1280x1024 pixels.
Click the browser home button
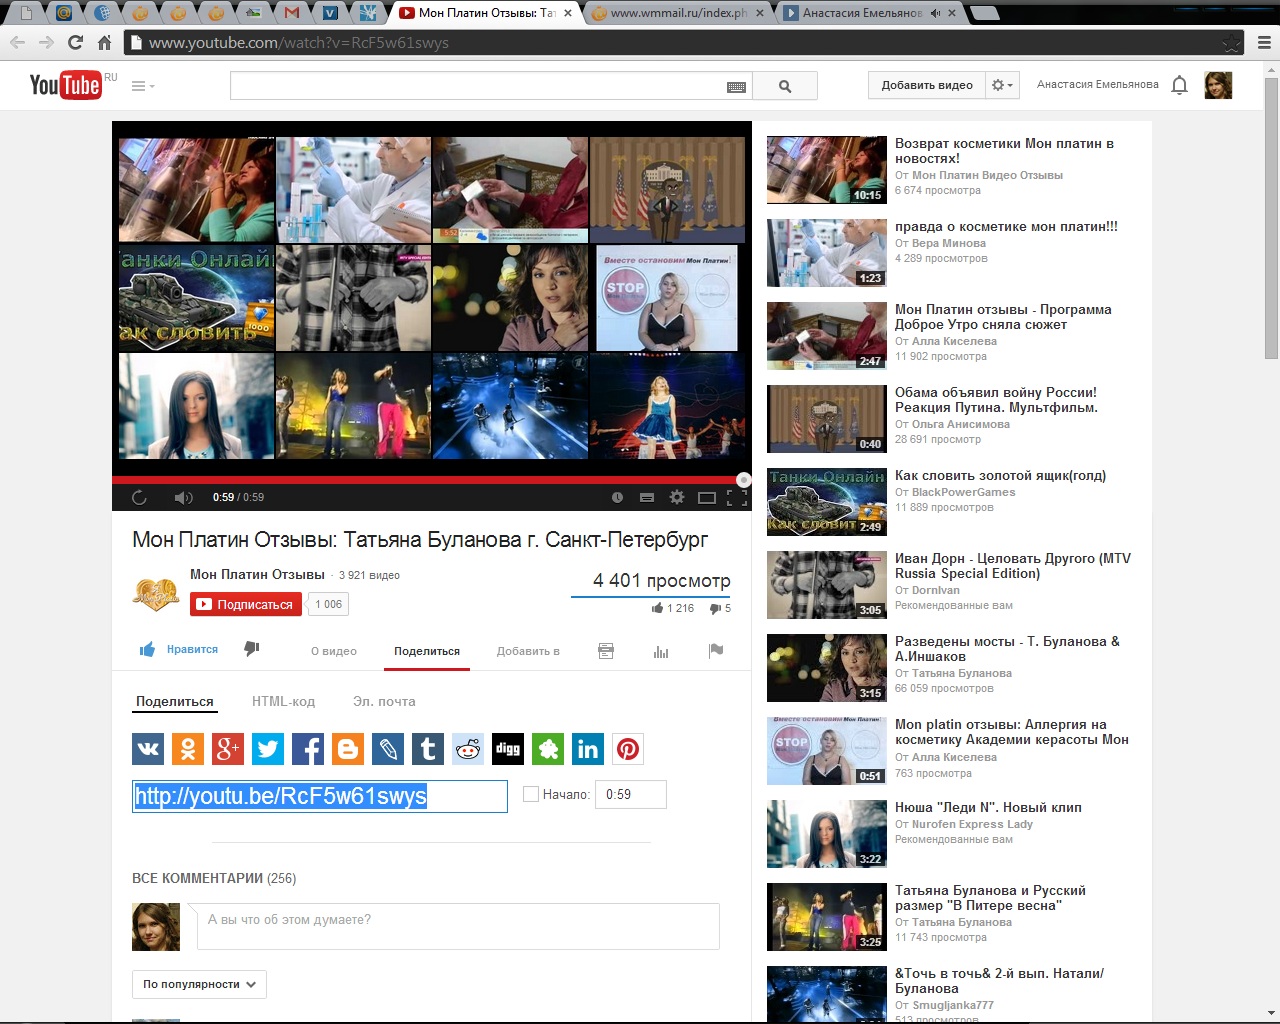[x=104, y=42]
